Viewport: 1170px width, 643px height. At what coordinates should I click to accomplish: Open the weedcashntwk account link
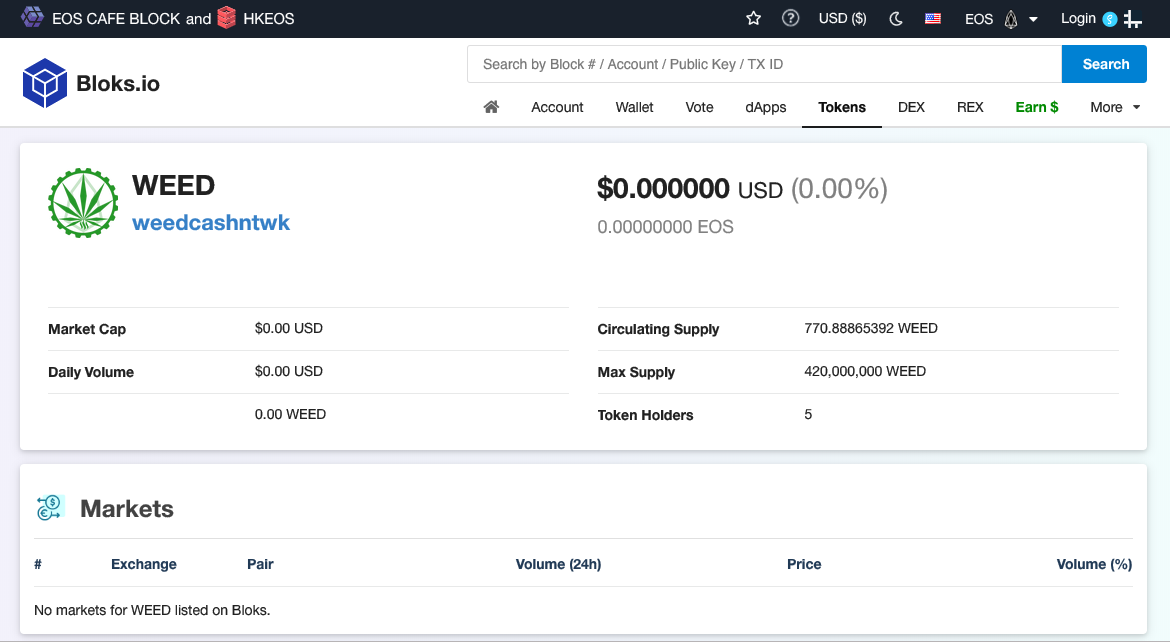[x=211, y=222]
